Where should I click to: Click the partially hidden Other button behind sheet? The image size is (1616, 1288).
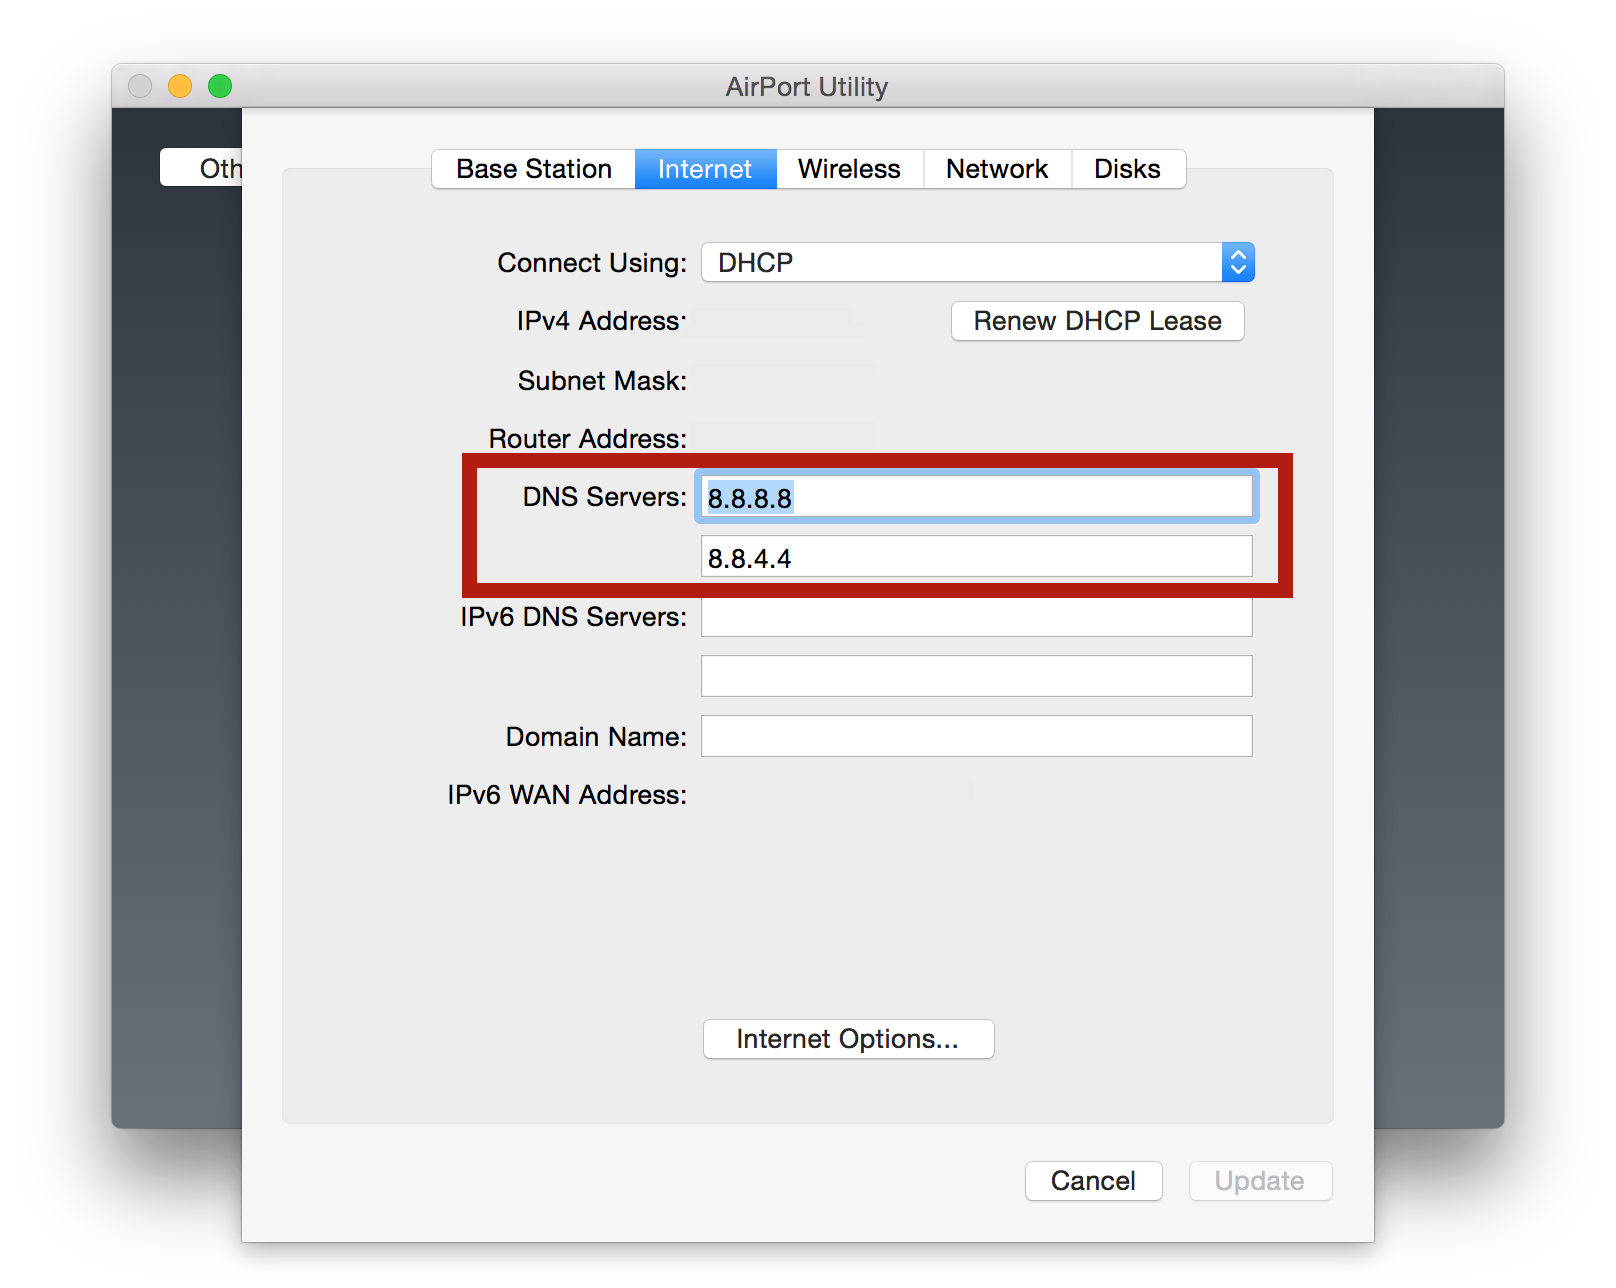202,168
